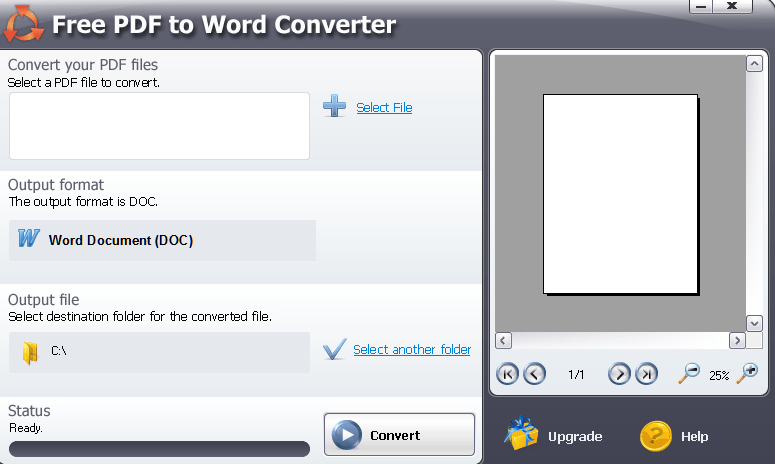The image size is (775, 464).
Task: Click the preview scroll left arrow
Action: pos(503,340)
